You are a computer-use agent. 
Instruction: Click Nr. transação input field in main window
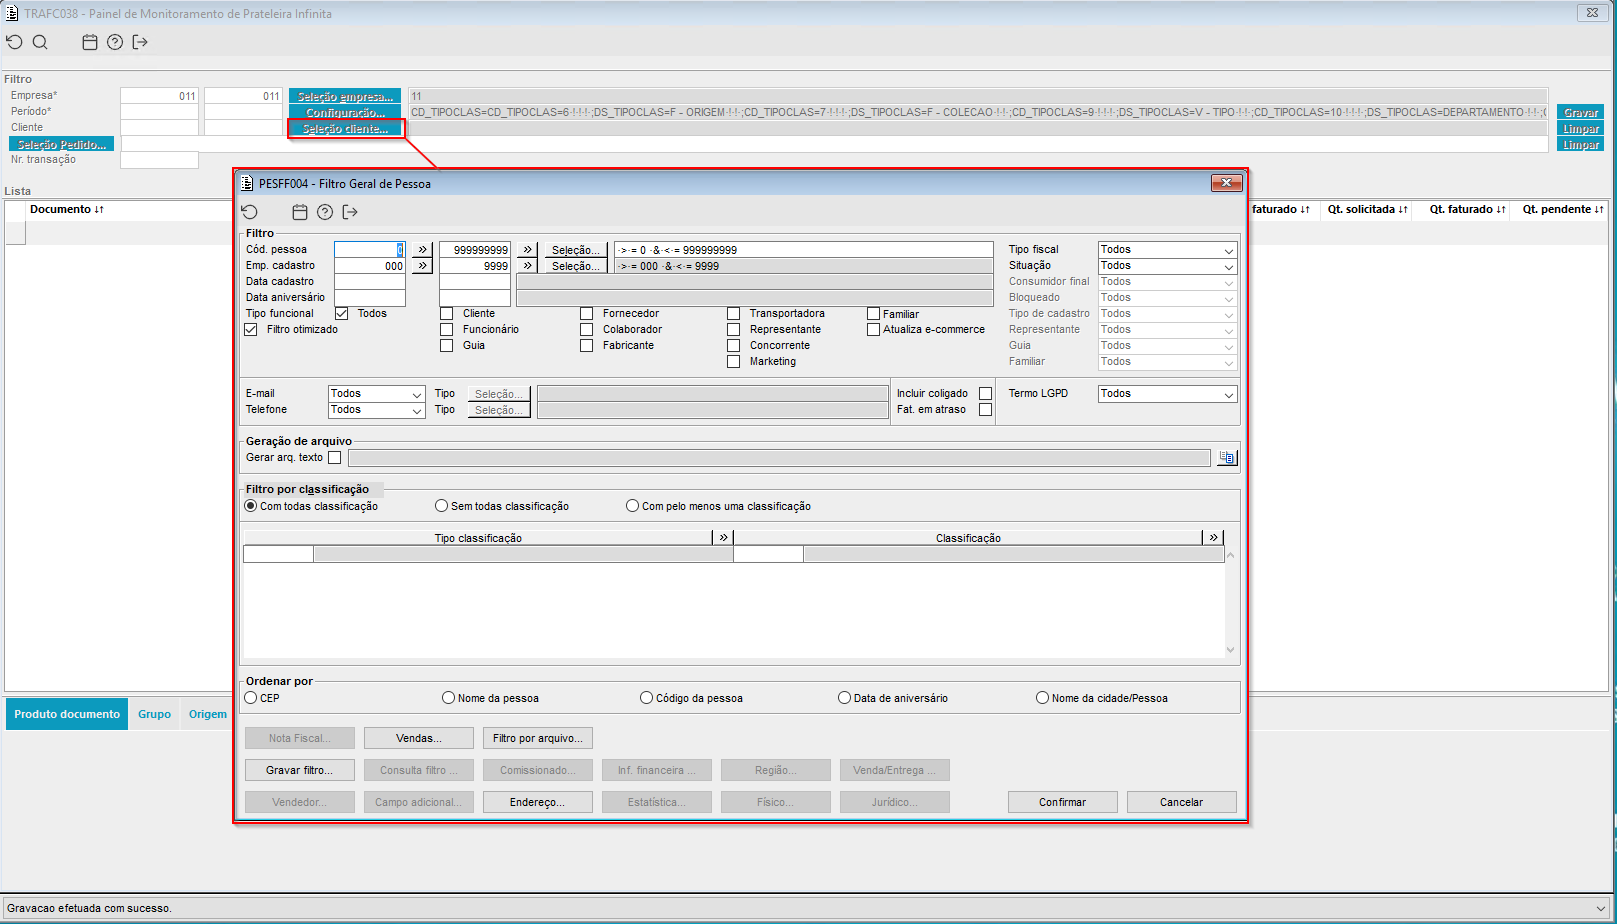159,160
